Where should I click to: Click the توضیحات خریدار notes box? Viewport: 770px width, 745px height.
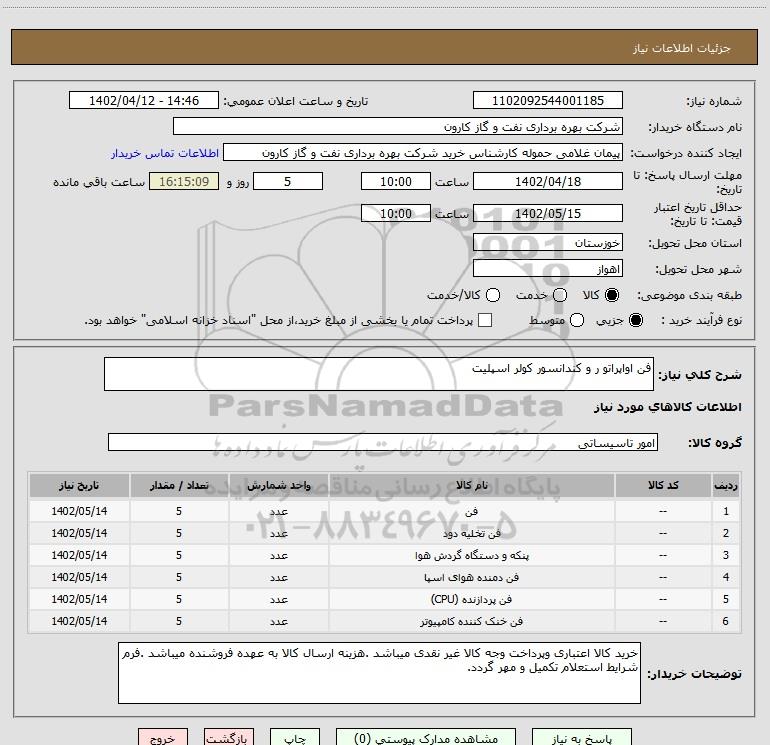[x=379, y=673]
